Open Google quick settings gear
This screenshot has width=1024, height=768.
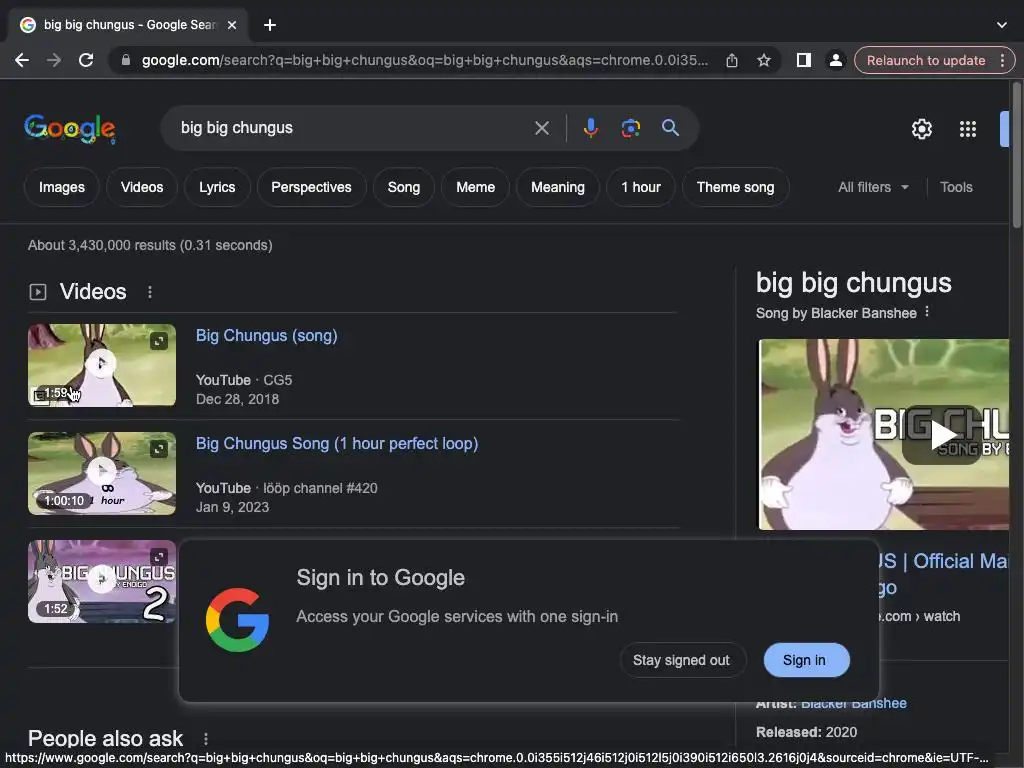pos(921,129)
